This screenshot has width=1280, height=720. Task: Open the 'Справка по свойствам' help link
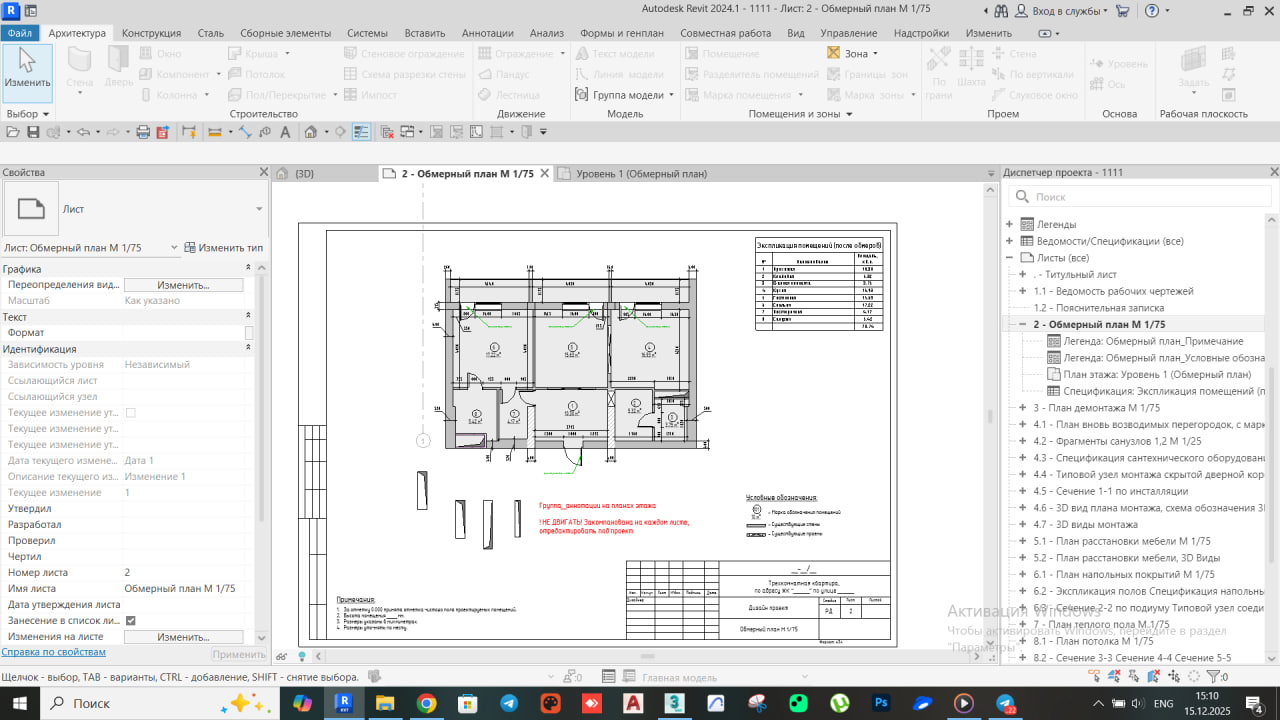click(53, 652)
